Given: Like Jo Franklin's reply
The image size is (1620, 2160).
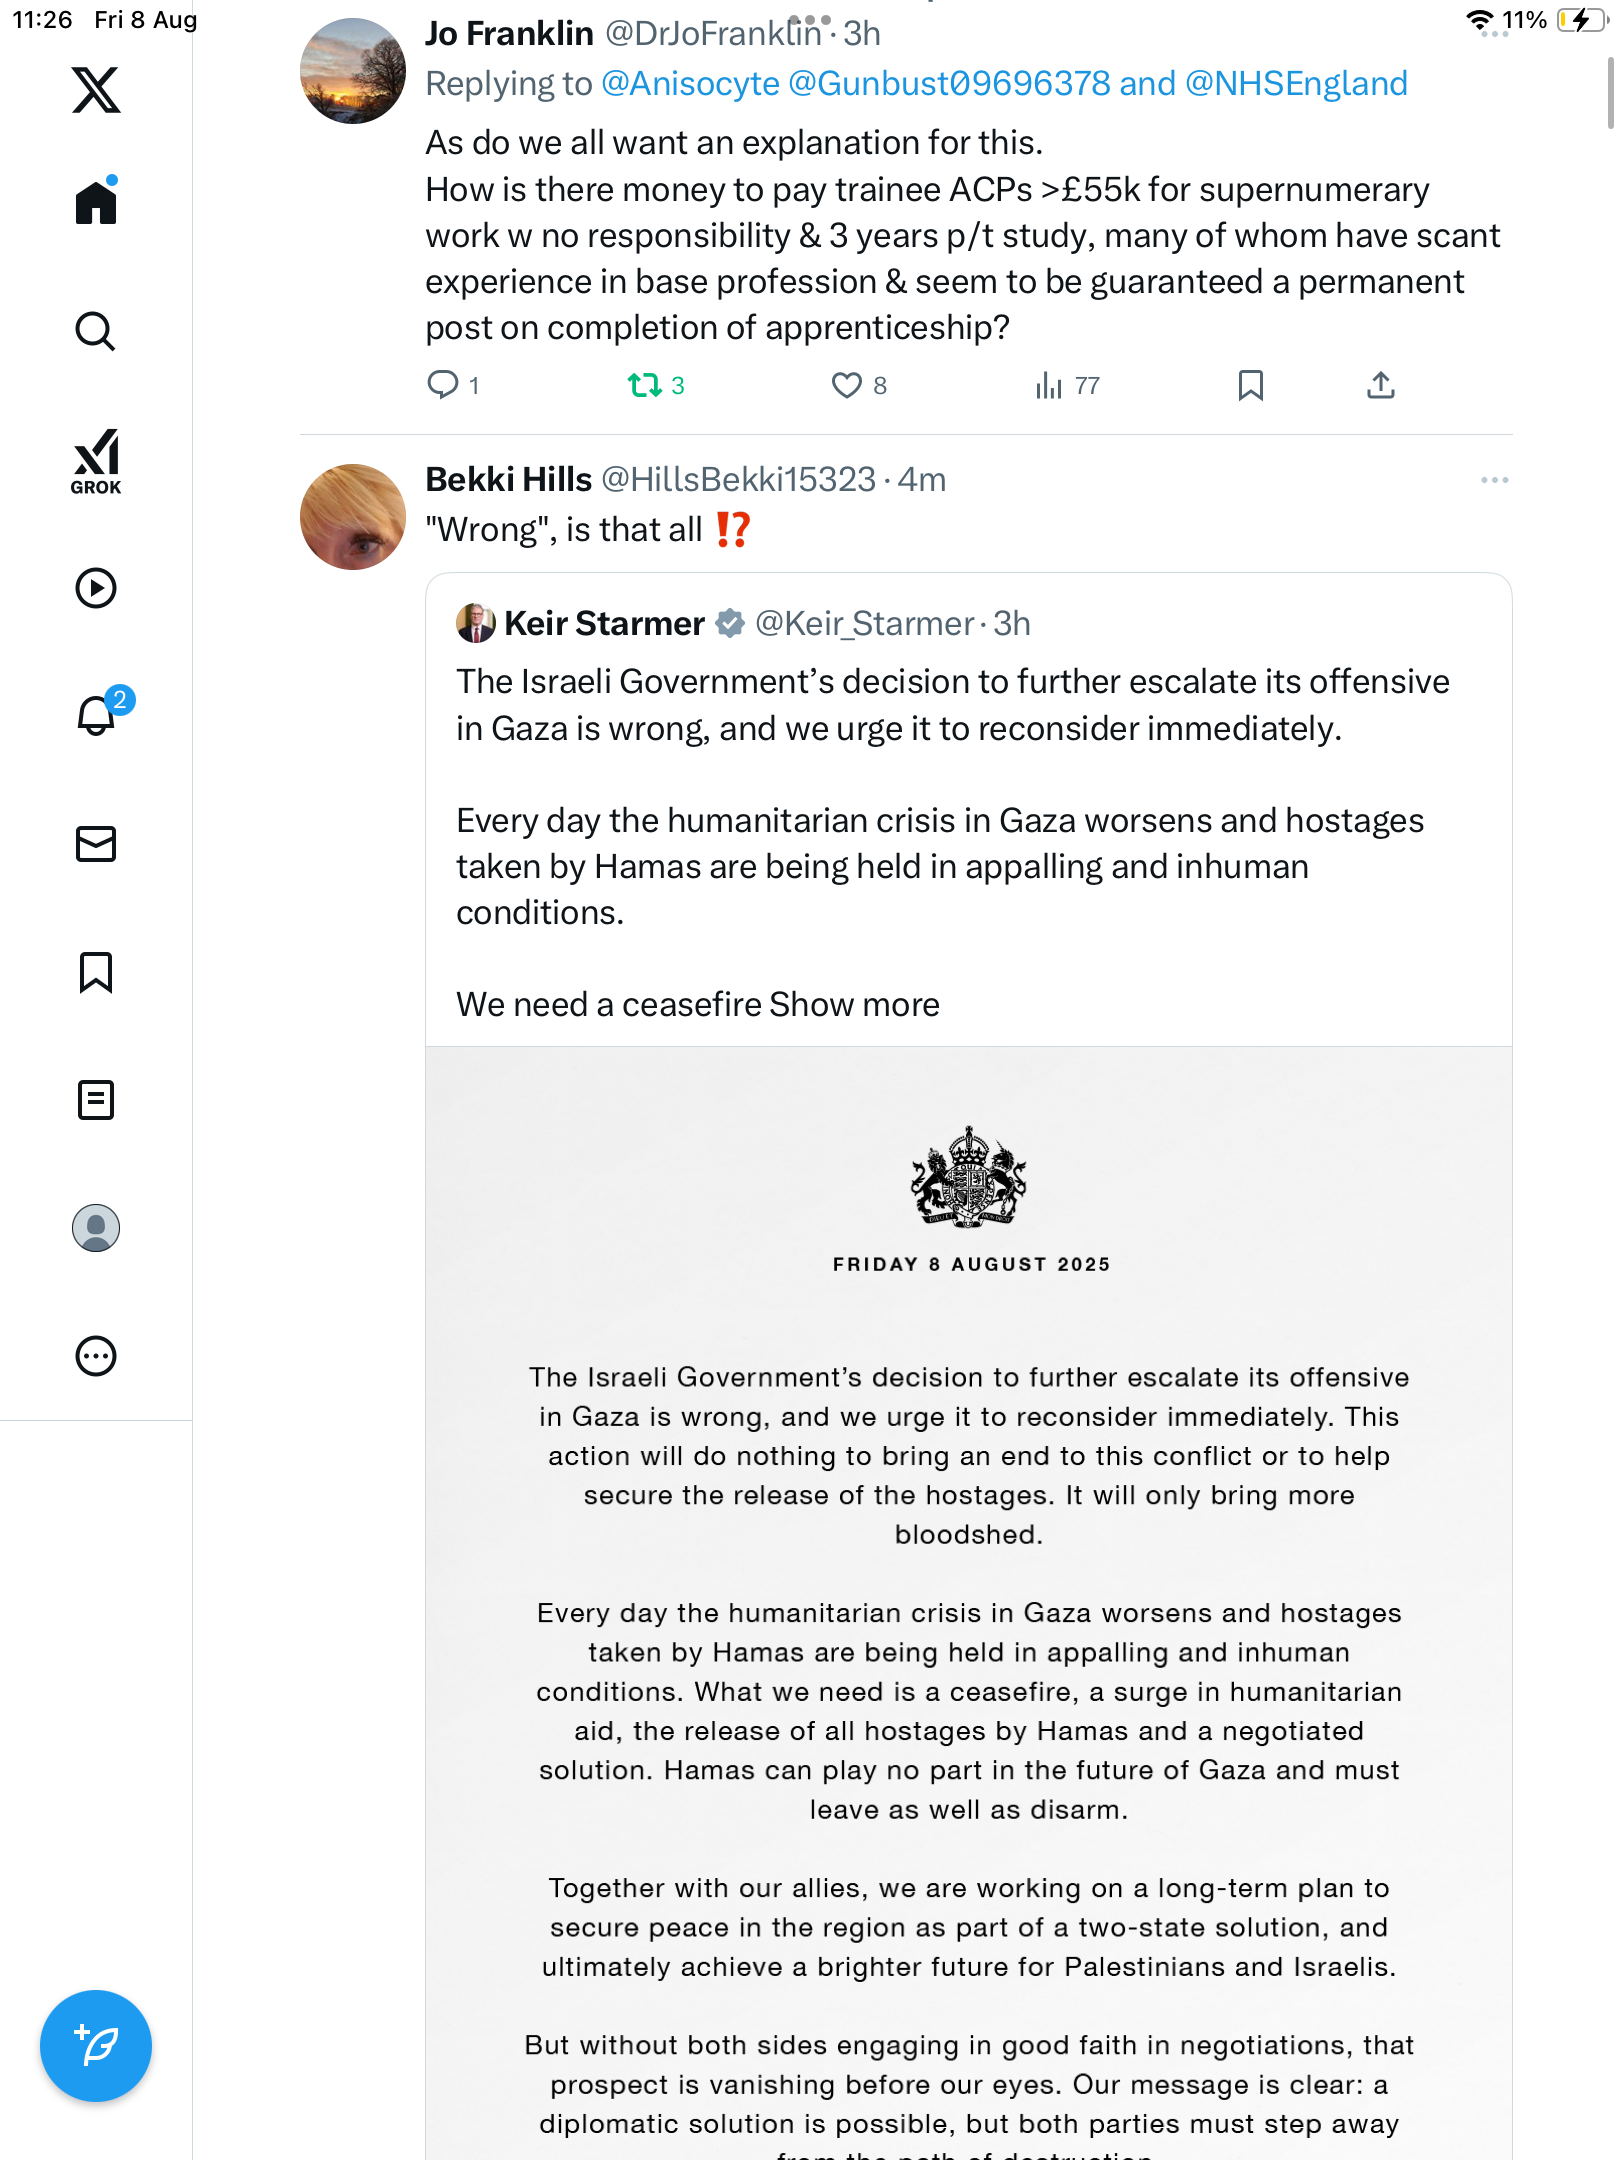Looking at the screenshot, I should [847, 385].
